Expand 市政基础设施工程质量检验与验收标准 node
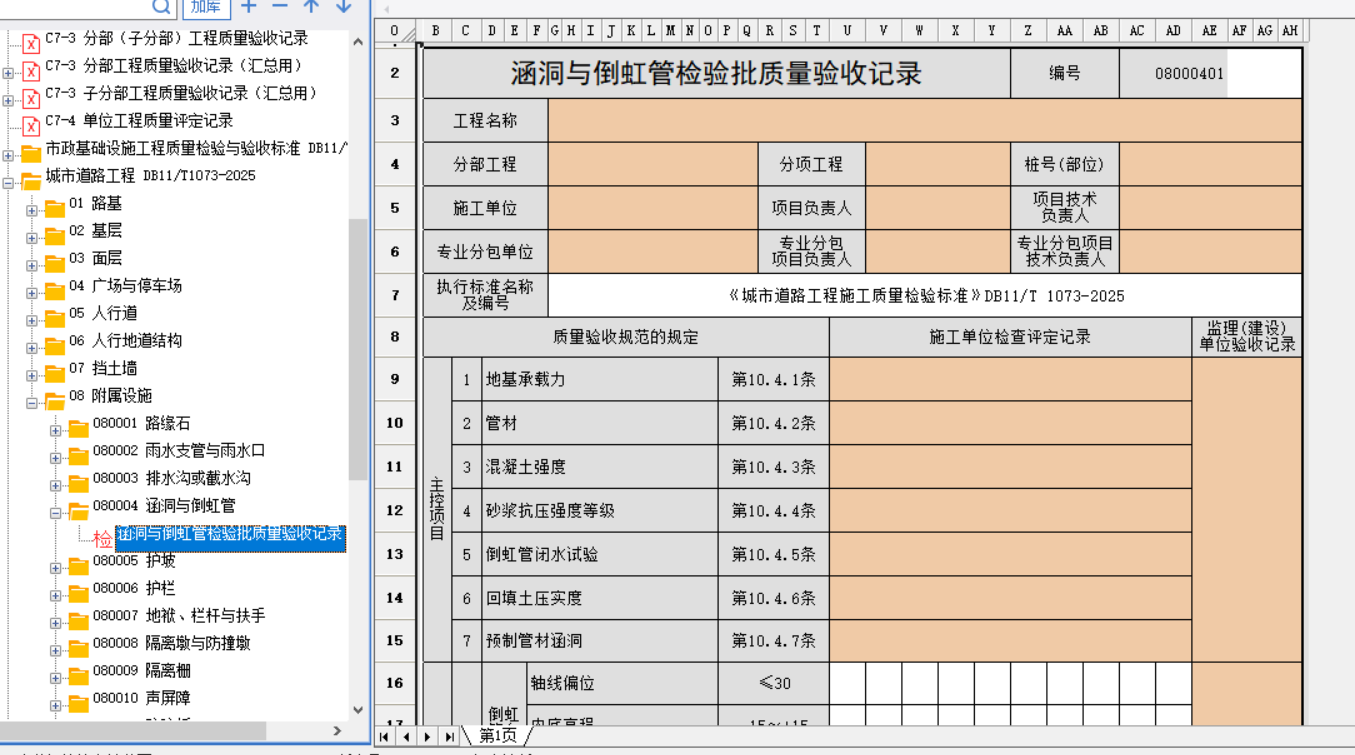This screenshot has height=755, width=1355. [x=8, y=155]
